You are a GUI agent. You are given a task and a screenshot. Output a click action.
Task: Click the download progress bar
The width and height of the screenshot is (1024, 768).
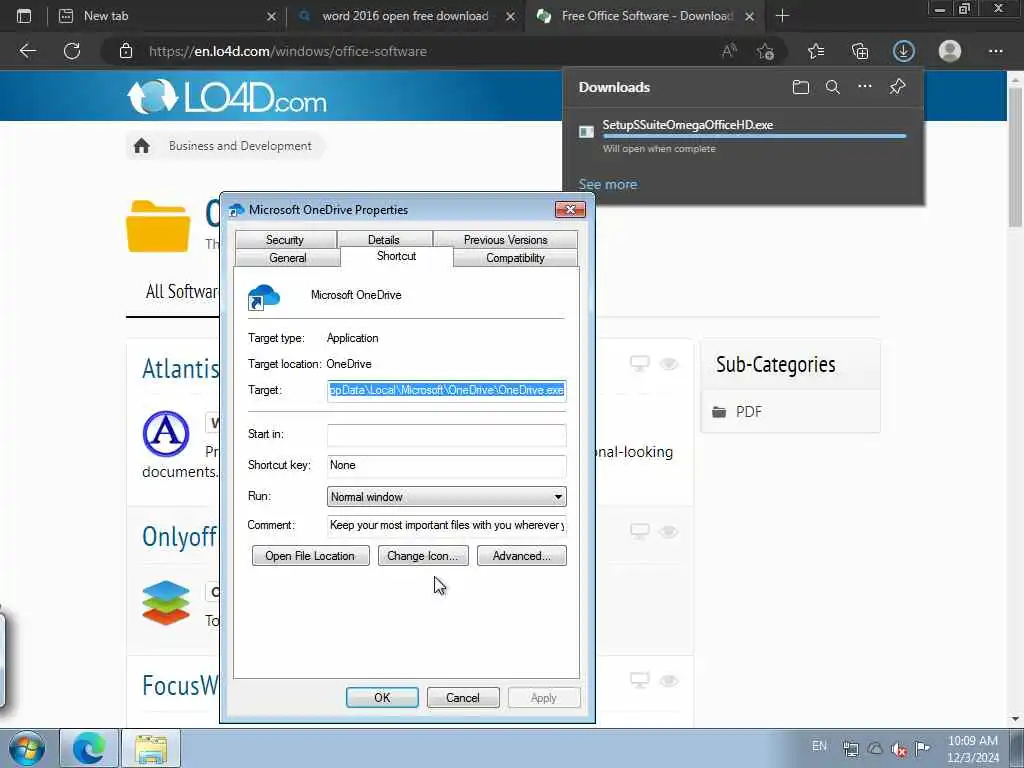[x=754, y=136]
